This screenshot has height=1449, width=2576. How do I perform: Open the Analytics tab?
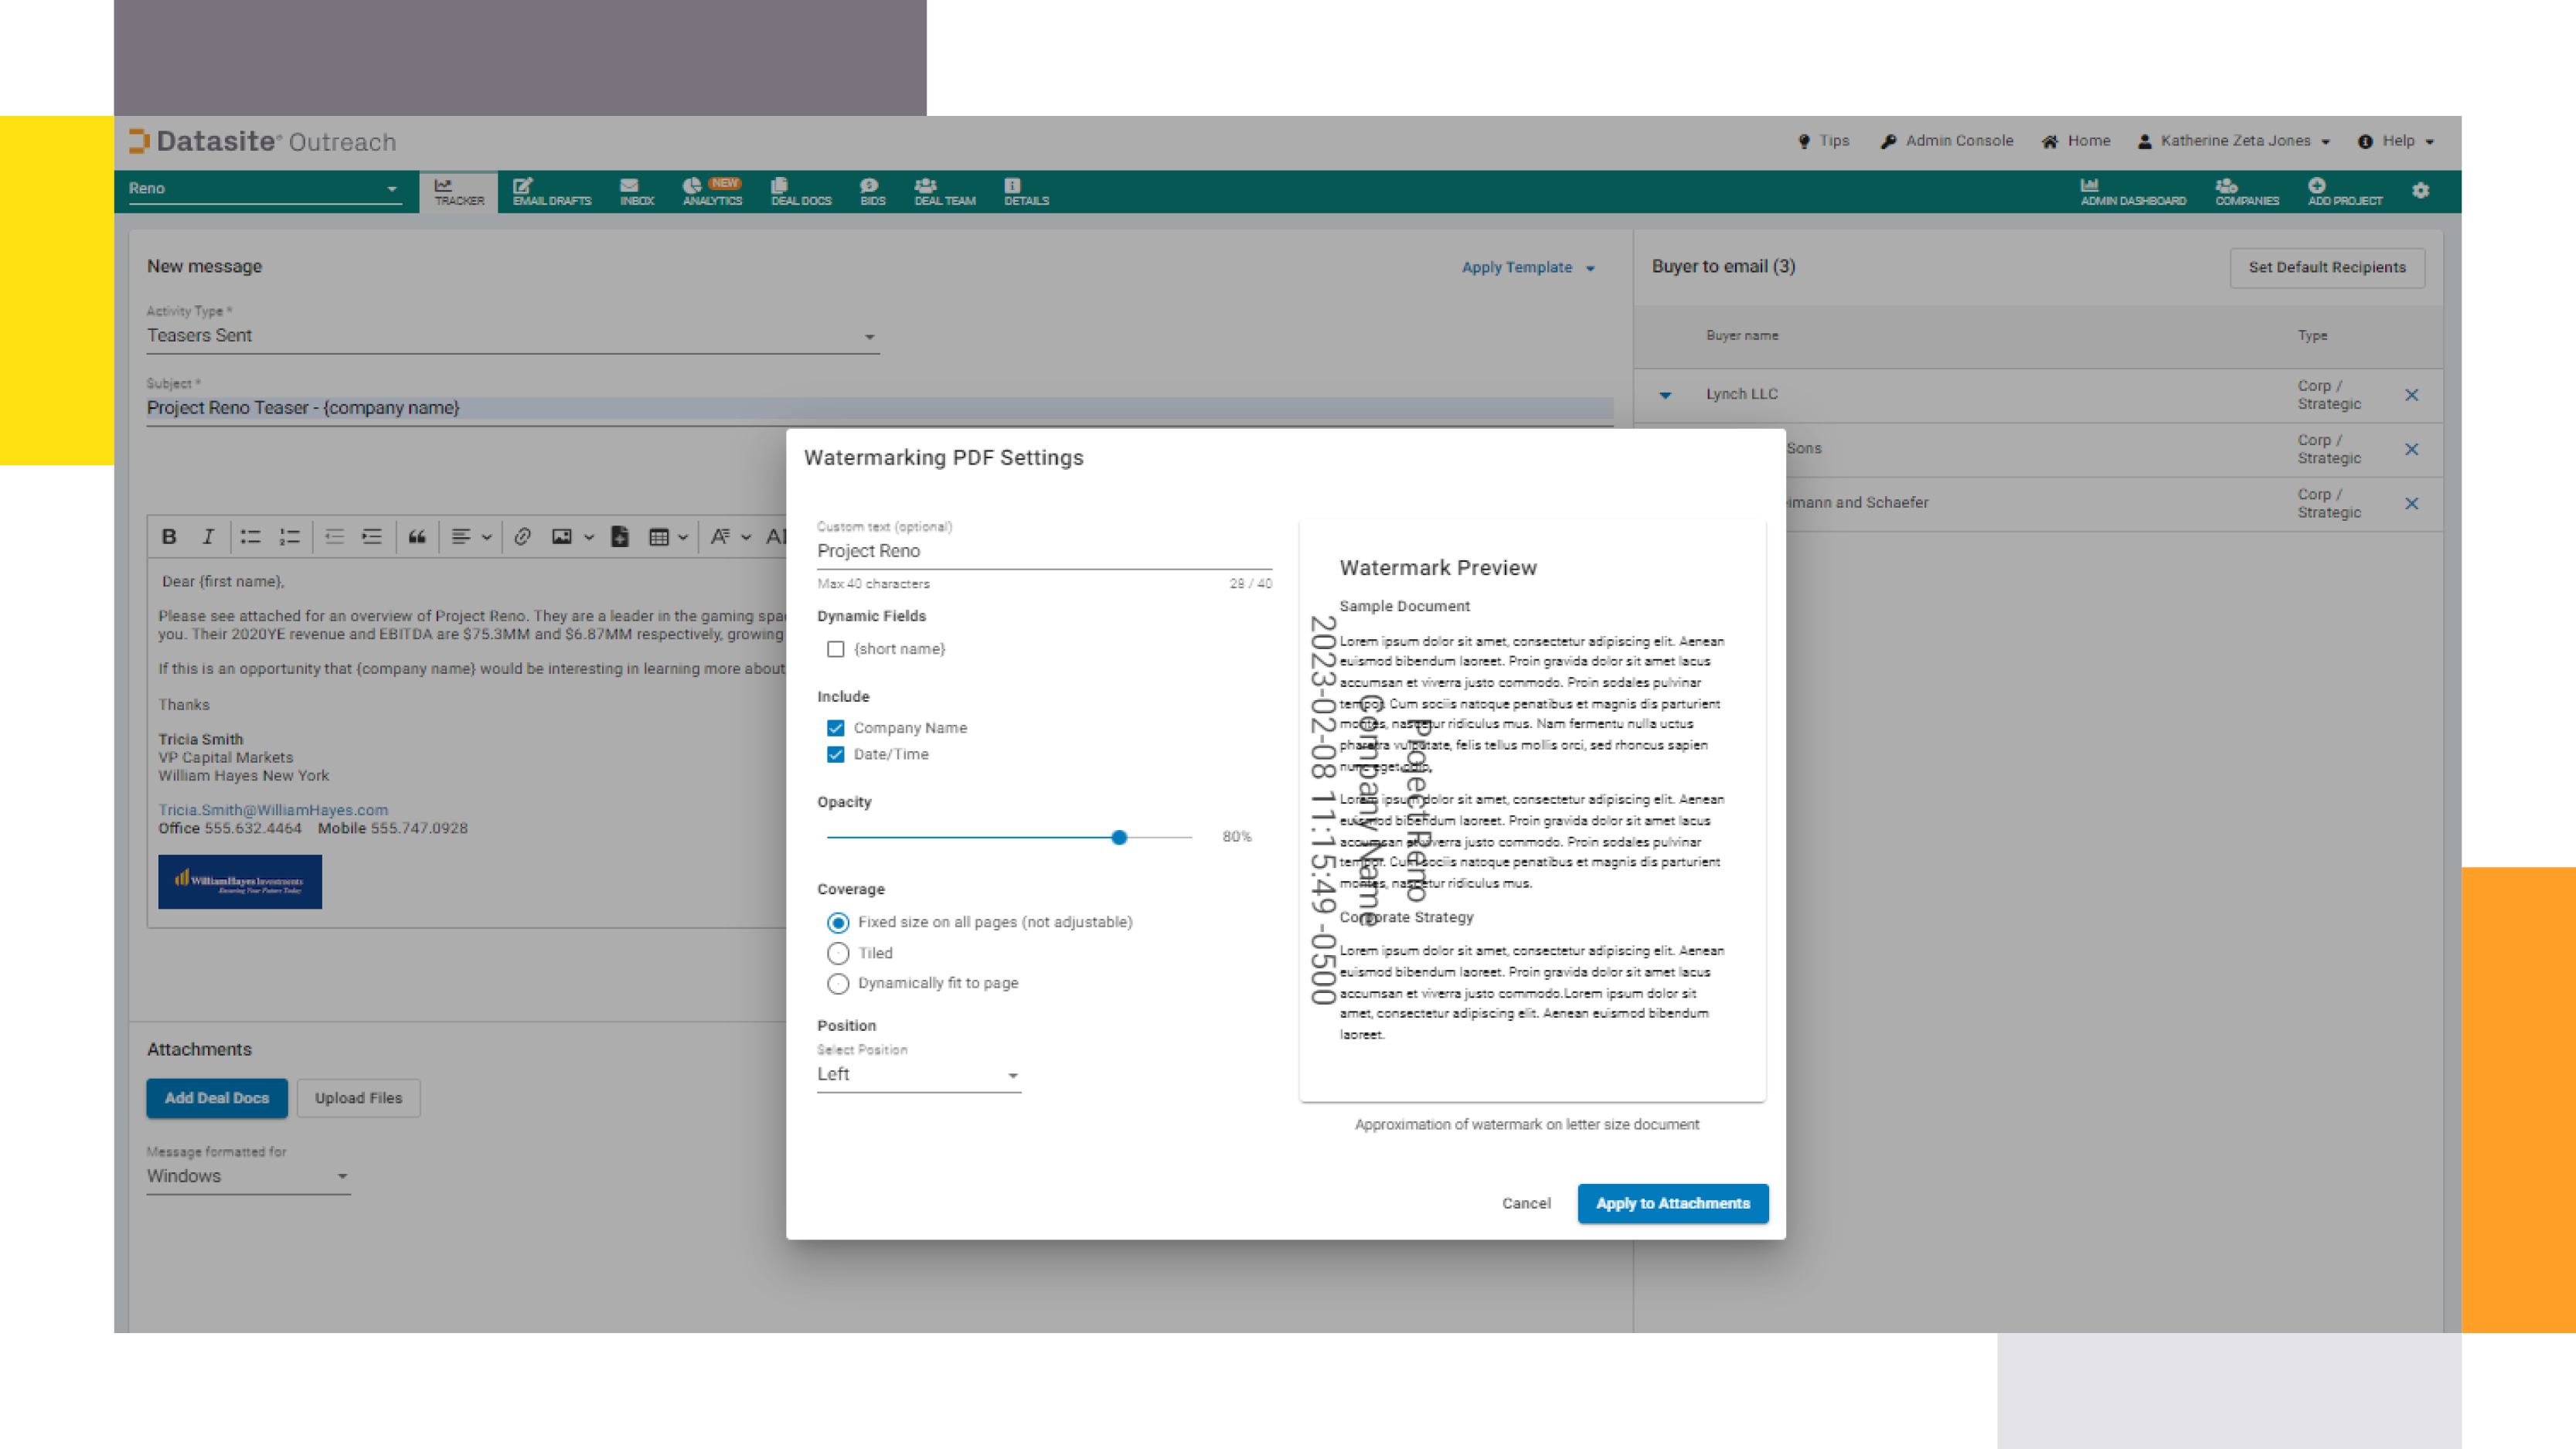pyautogui.click(x=712, y=191)
